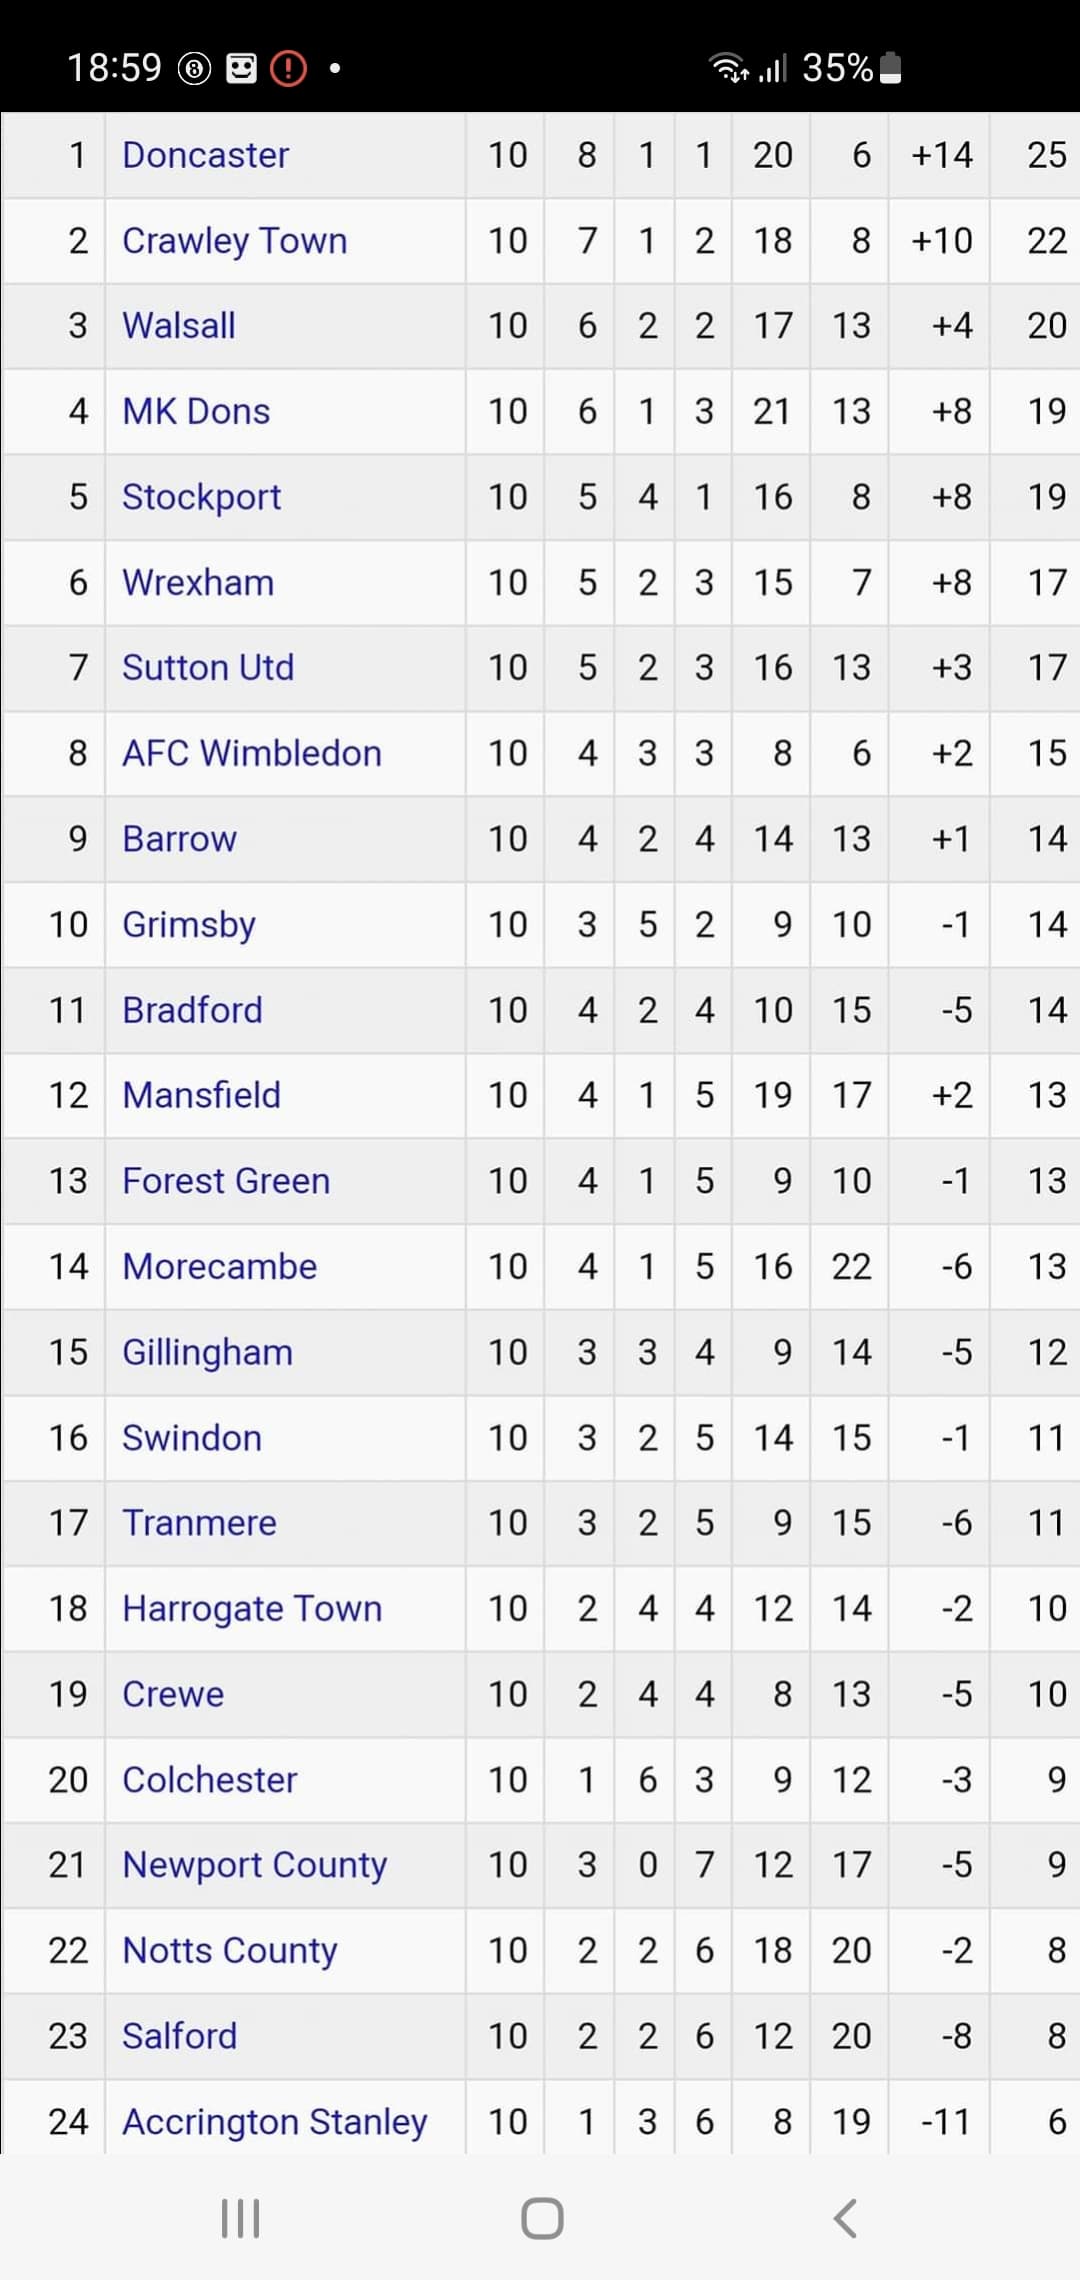
Task: Select the Wrexham team link
Action: (x=198, y=582)
